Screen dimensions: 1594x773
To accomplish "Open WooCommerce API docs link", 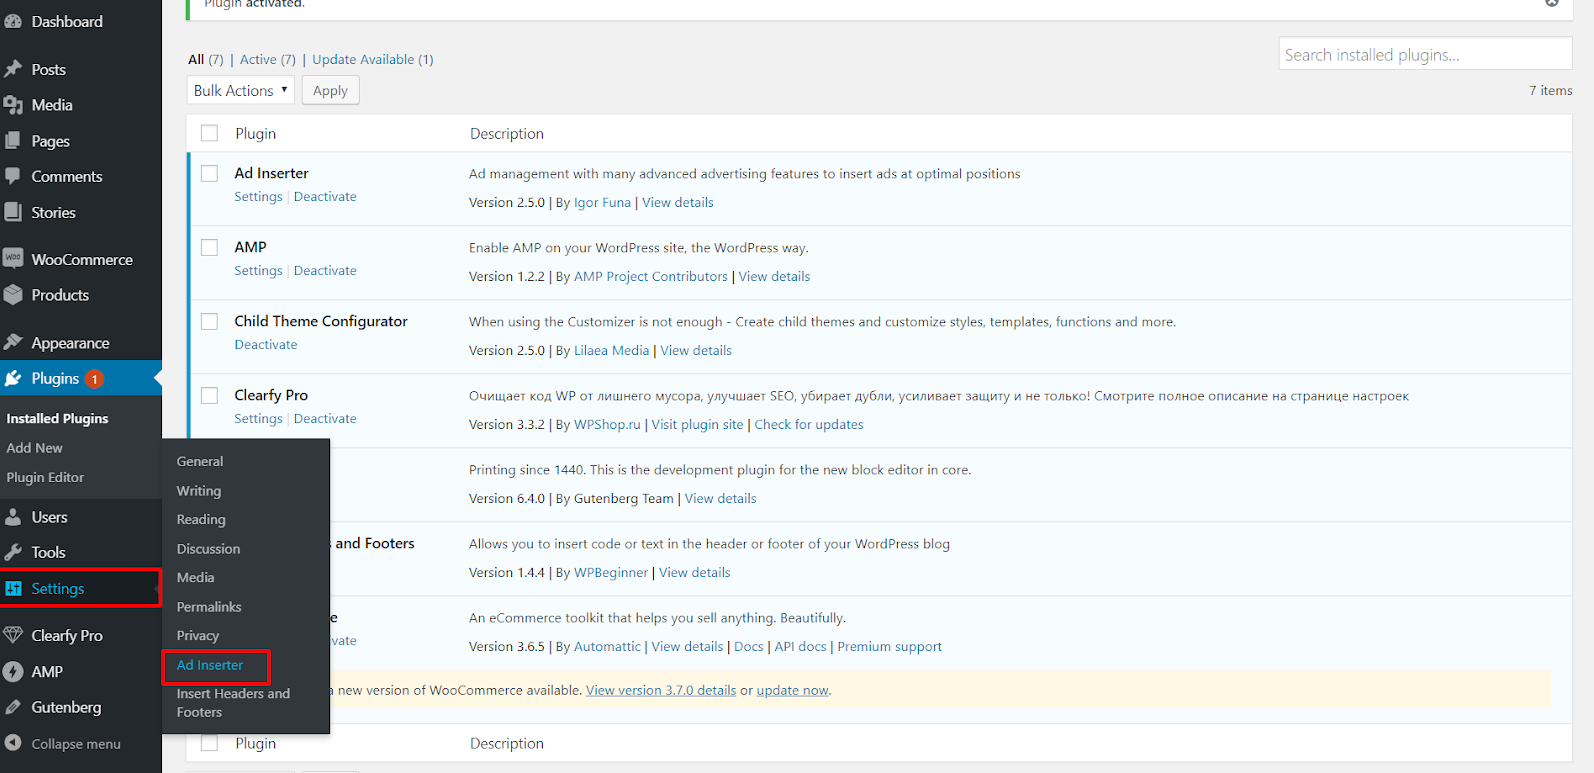I will point(800,646).
